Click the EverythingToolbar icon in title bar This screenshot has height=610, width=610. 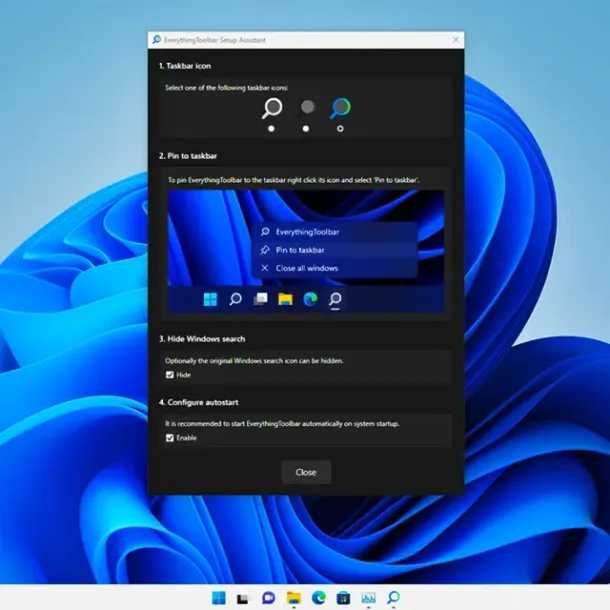pyautogui.click(x=156, y=40)
